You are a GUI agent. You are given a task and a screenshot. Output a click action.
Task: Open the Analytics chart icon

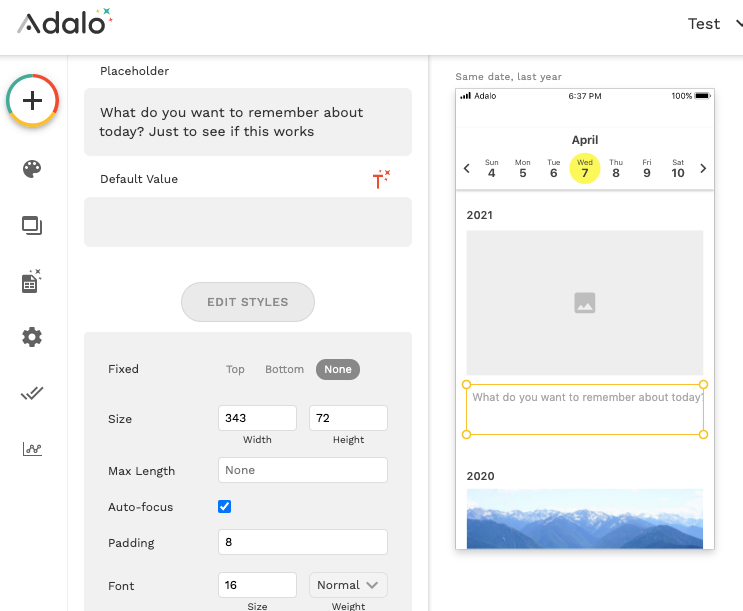32,449
